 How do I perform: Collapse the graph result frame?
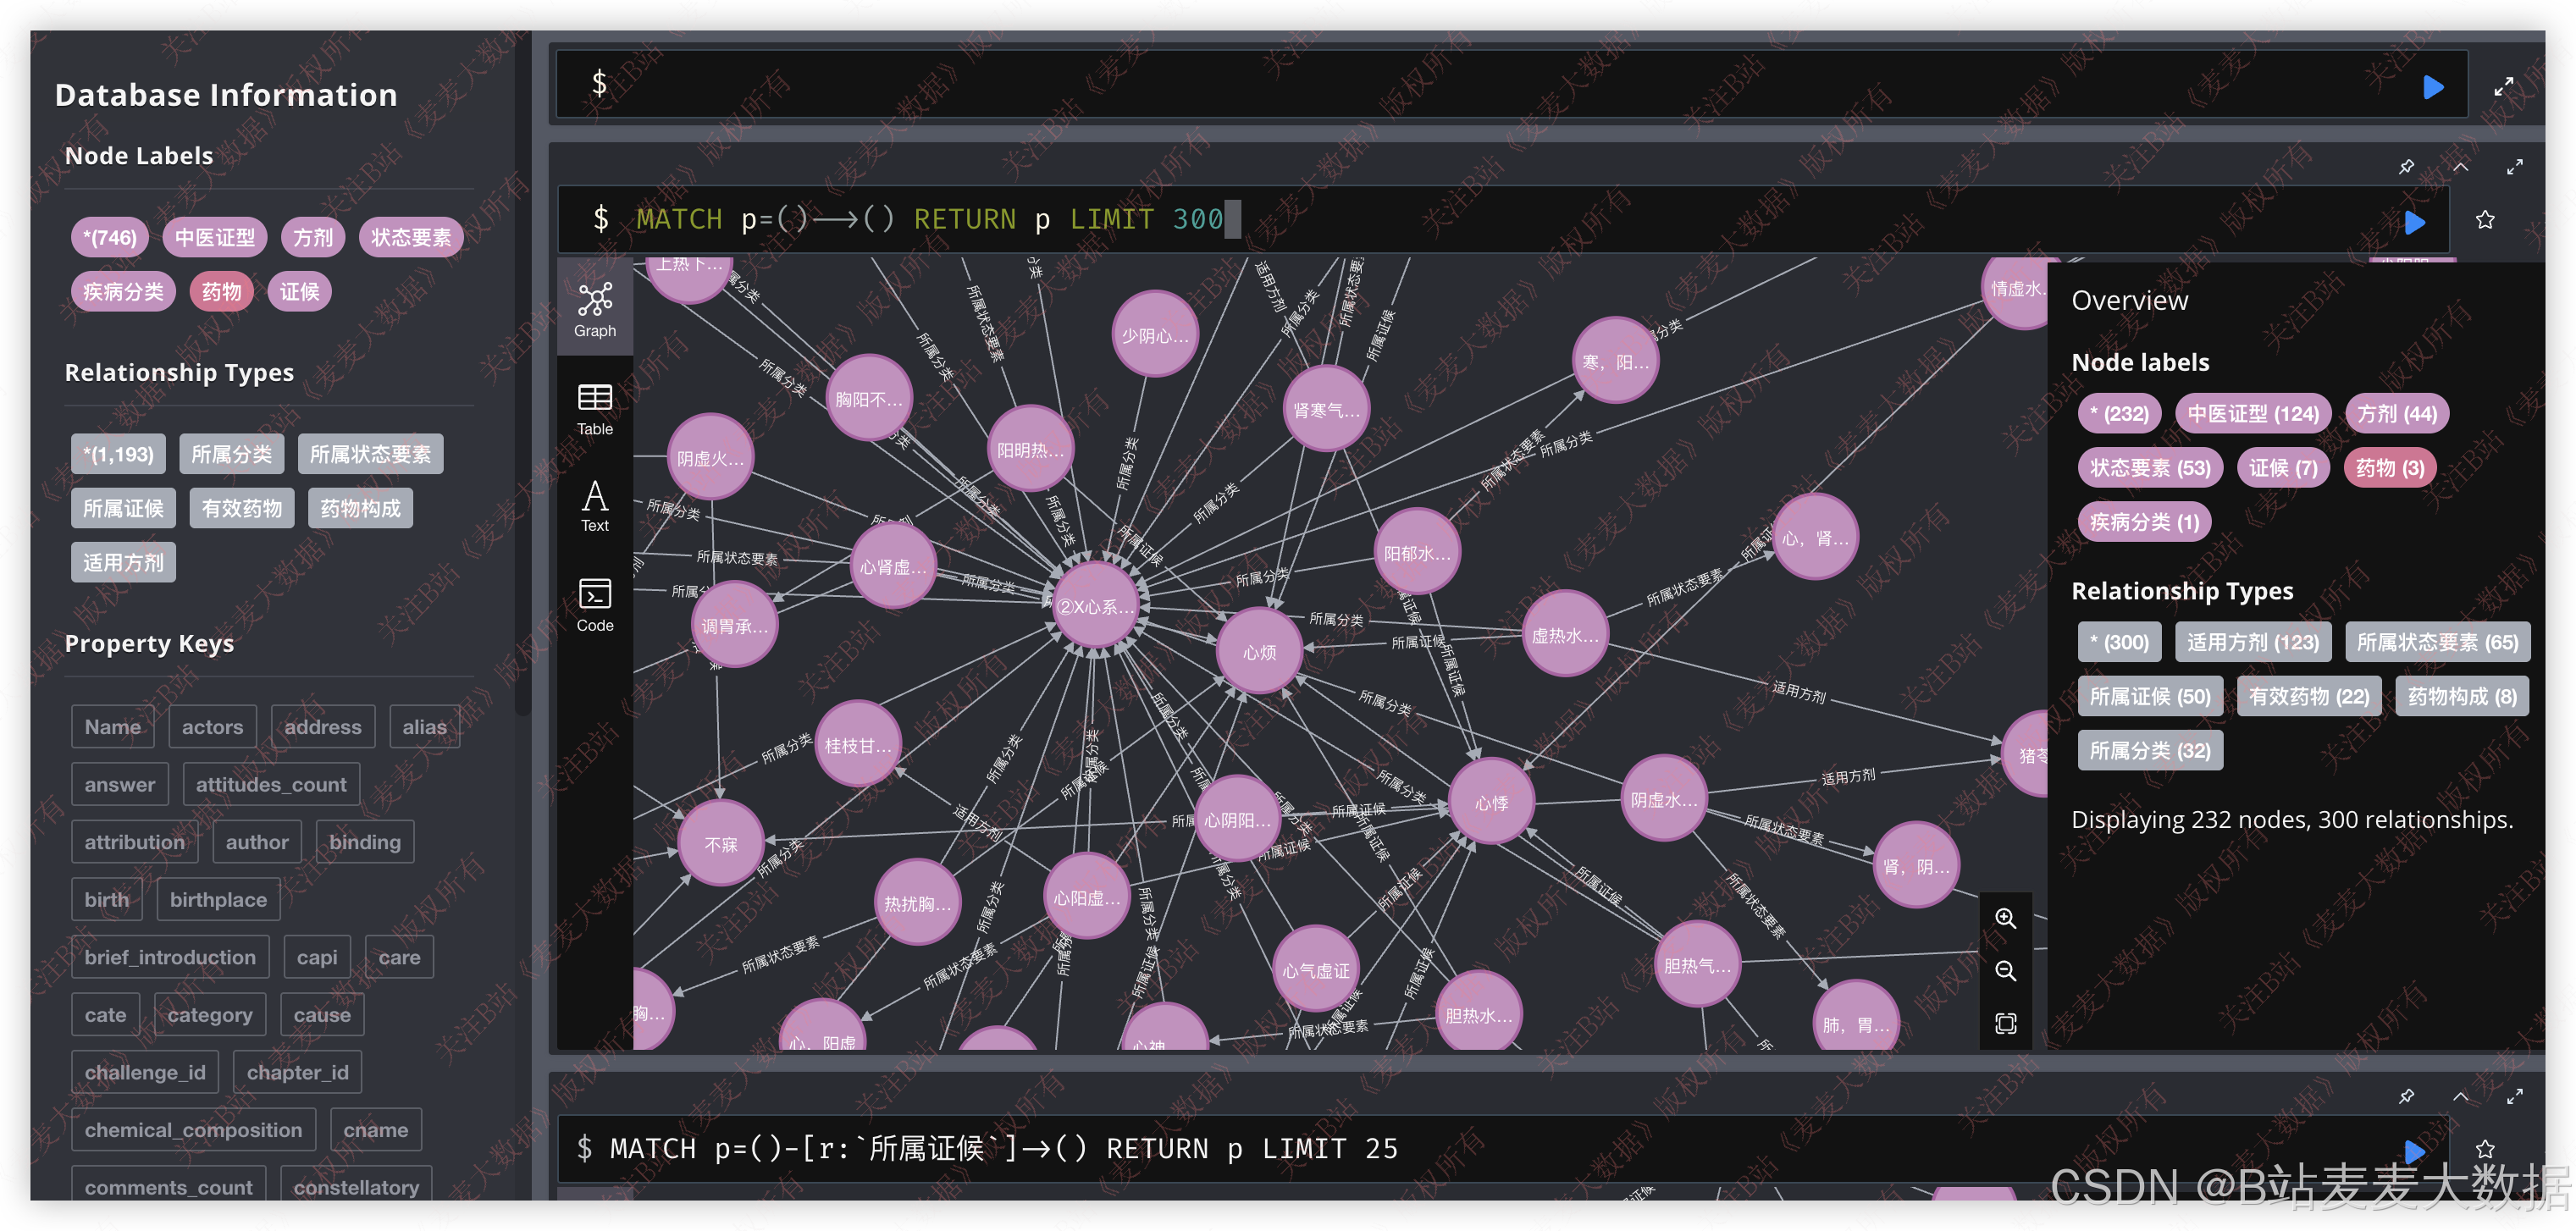[2460, 167]
